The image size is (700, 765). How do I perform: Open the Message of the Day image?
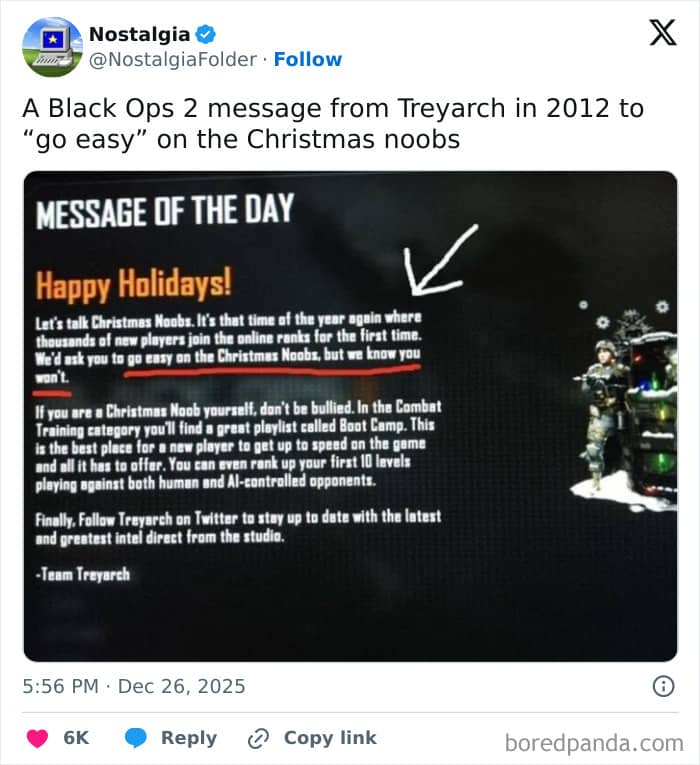(x=350, y=416)
